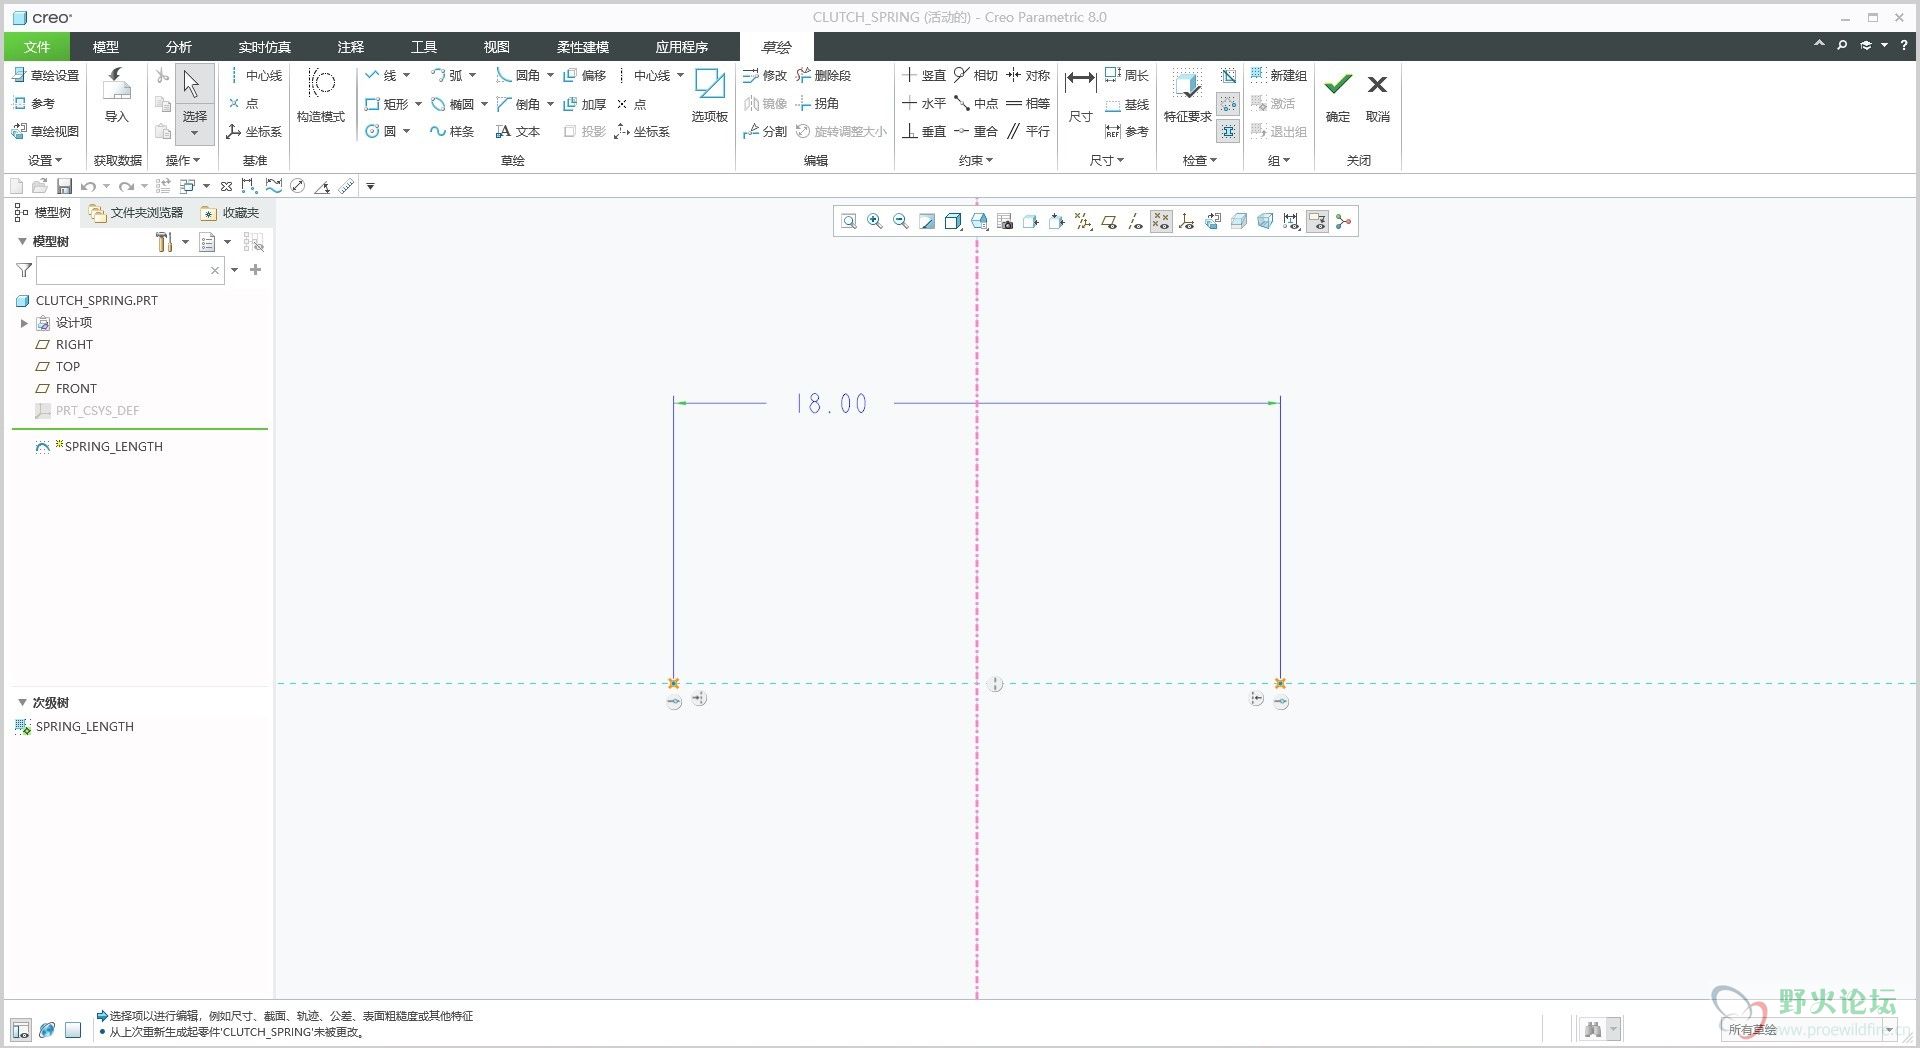Open the 文件夹浏览器 panel tab
This screenshot has width=1920, height=1048.
coord(136,212)
